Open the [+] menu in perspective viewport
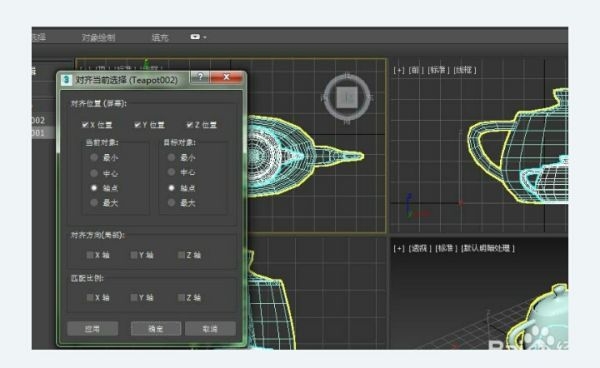Viewport: 600px width, 368px height. (399, 248)
